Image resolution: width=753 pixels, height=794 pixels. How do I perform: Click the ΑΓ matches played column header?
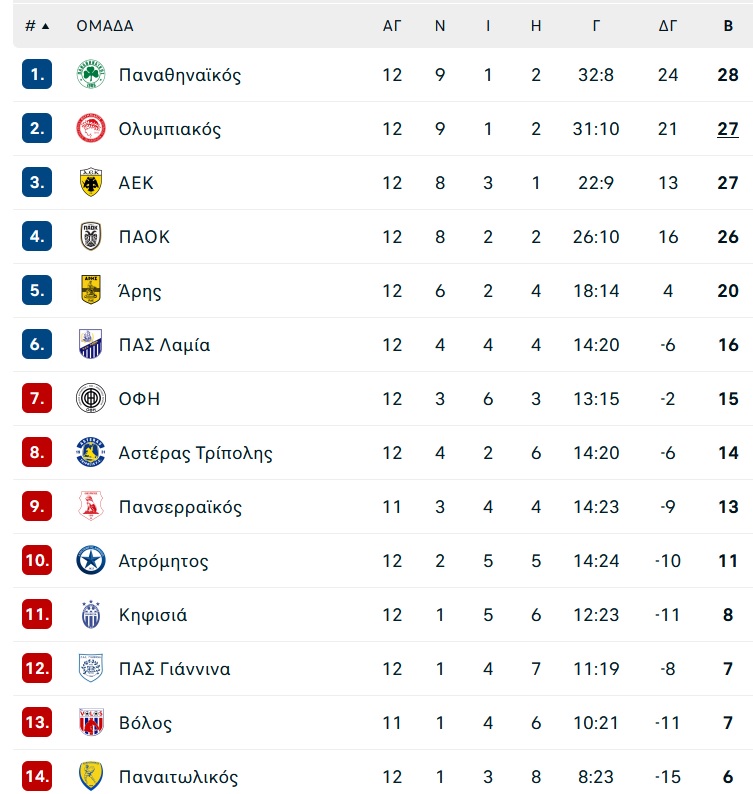[392, 26]
